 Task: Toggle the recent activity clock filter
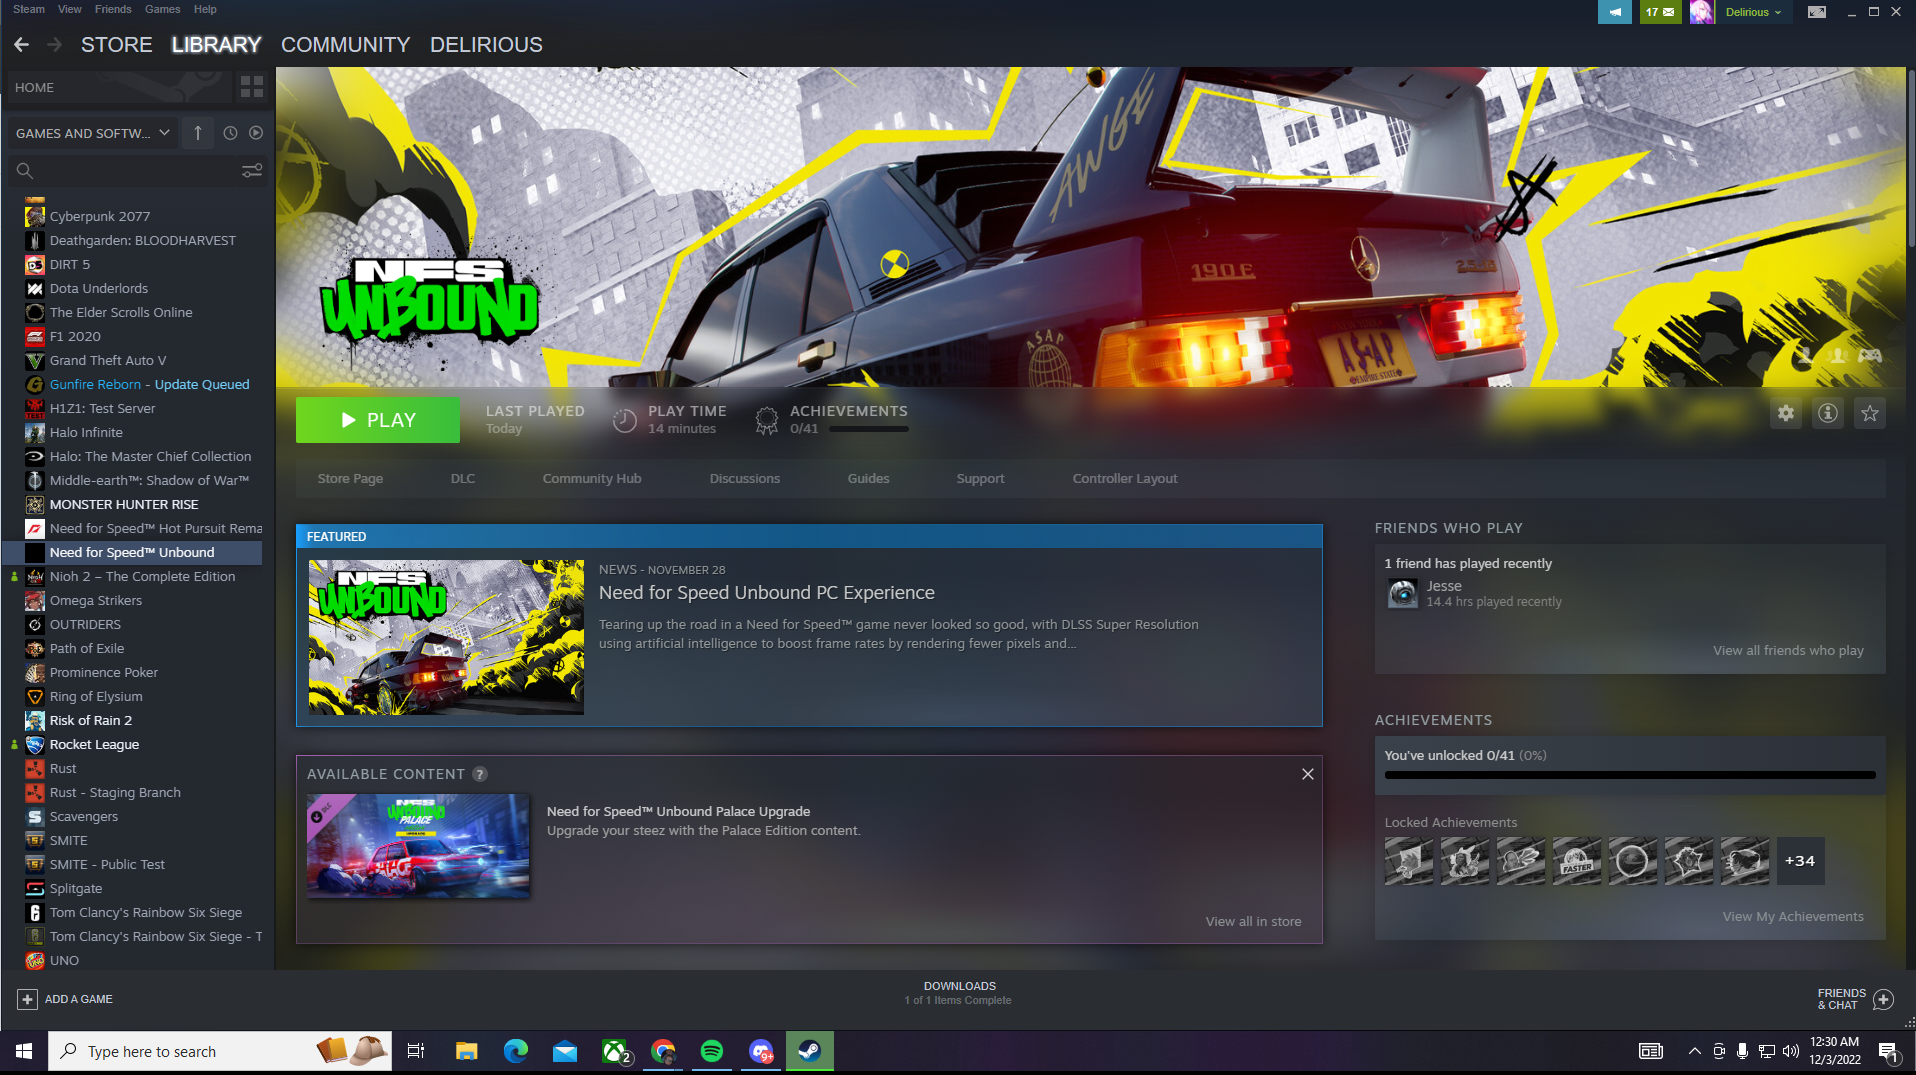pyautogui.click(x=230, y=133)
